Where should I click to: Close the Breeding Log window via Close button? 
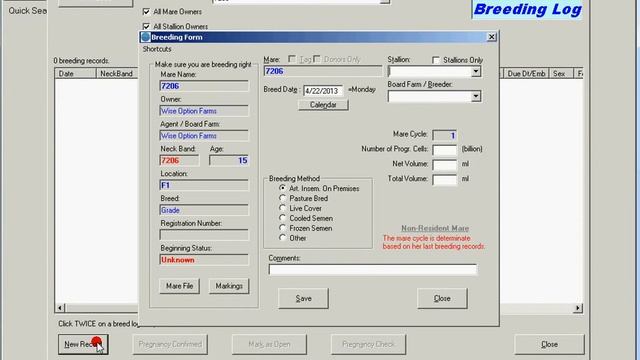[549, 344]
